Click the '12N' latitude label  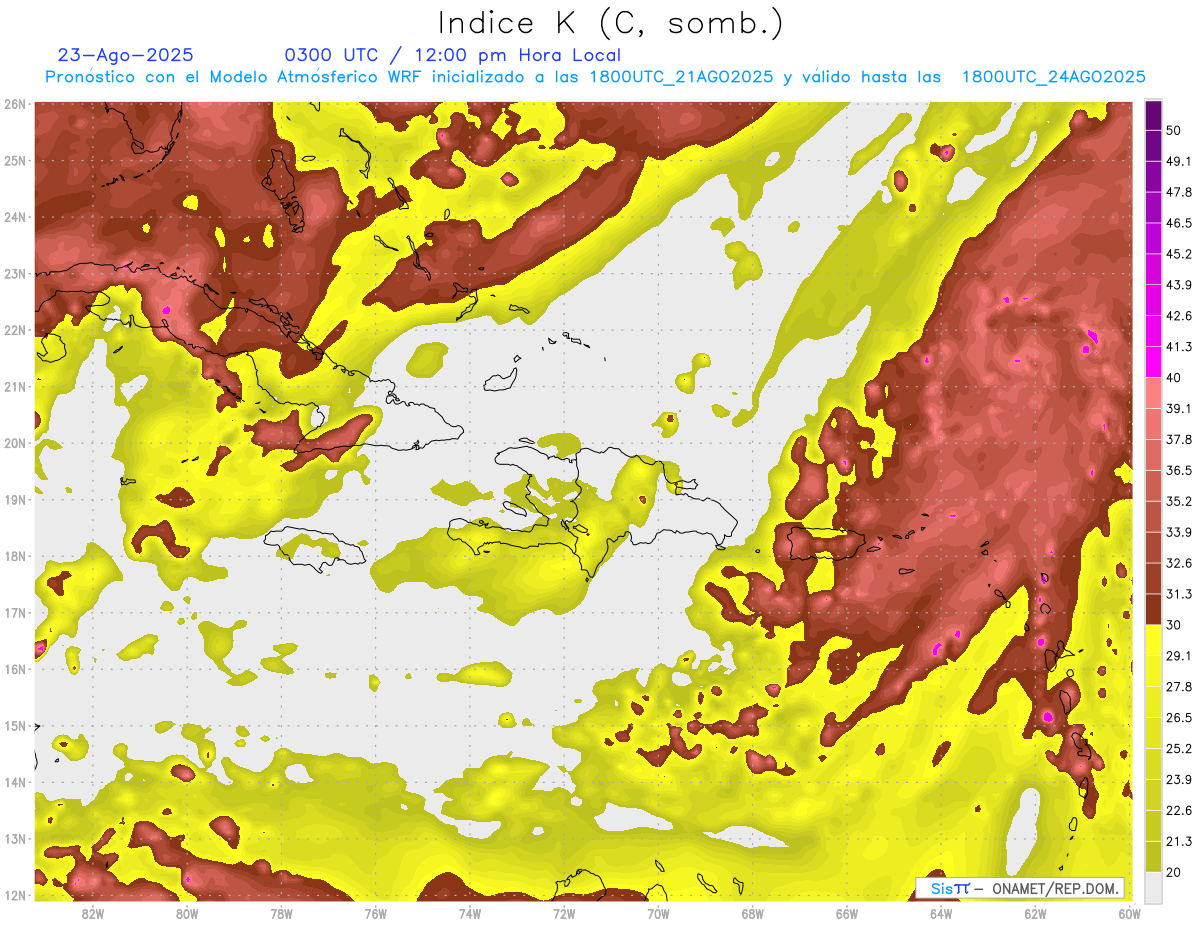14,895
